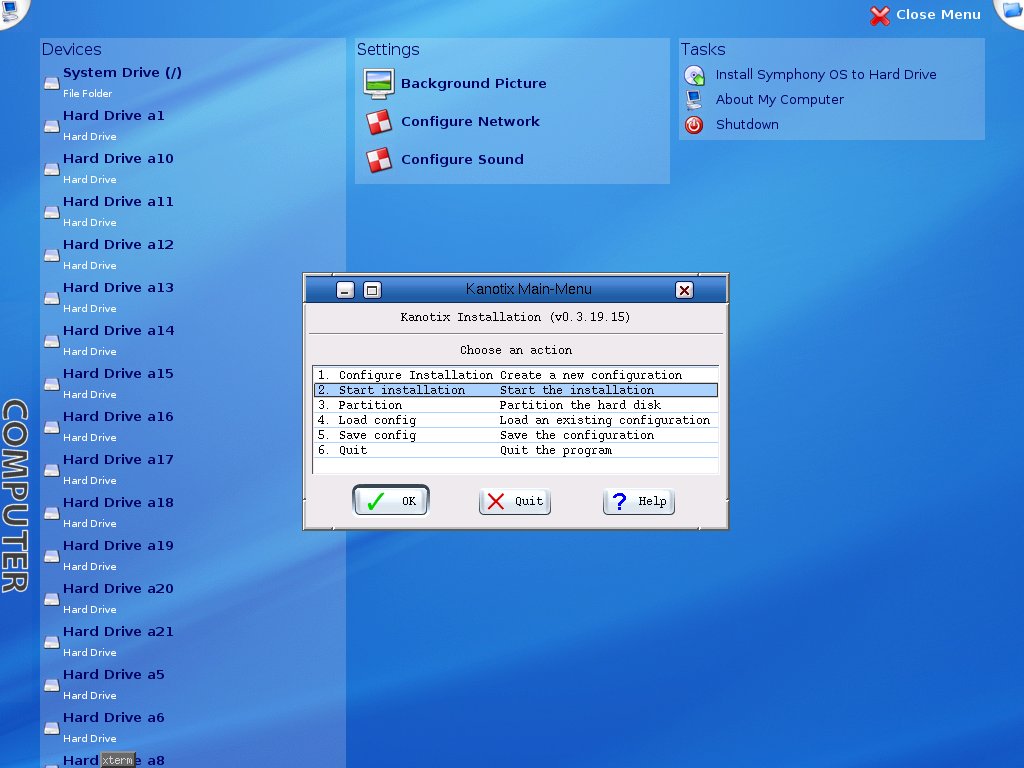Screen dimensions: 1024x768
Task: Choose Shutdown from Tasks
Action: (747, 124)
